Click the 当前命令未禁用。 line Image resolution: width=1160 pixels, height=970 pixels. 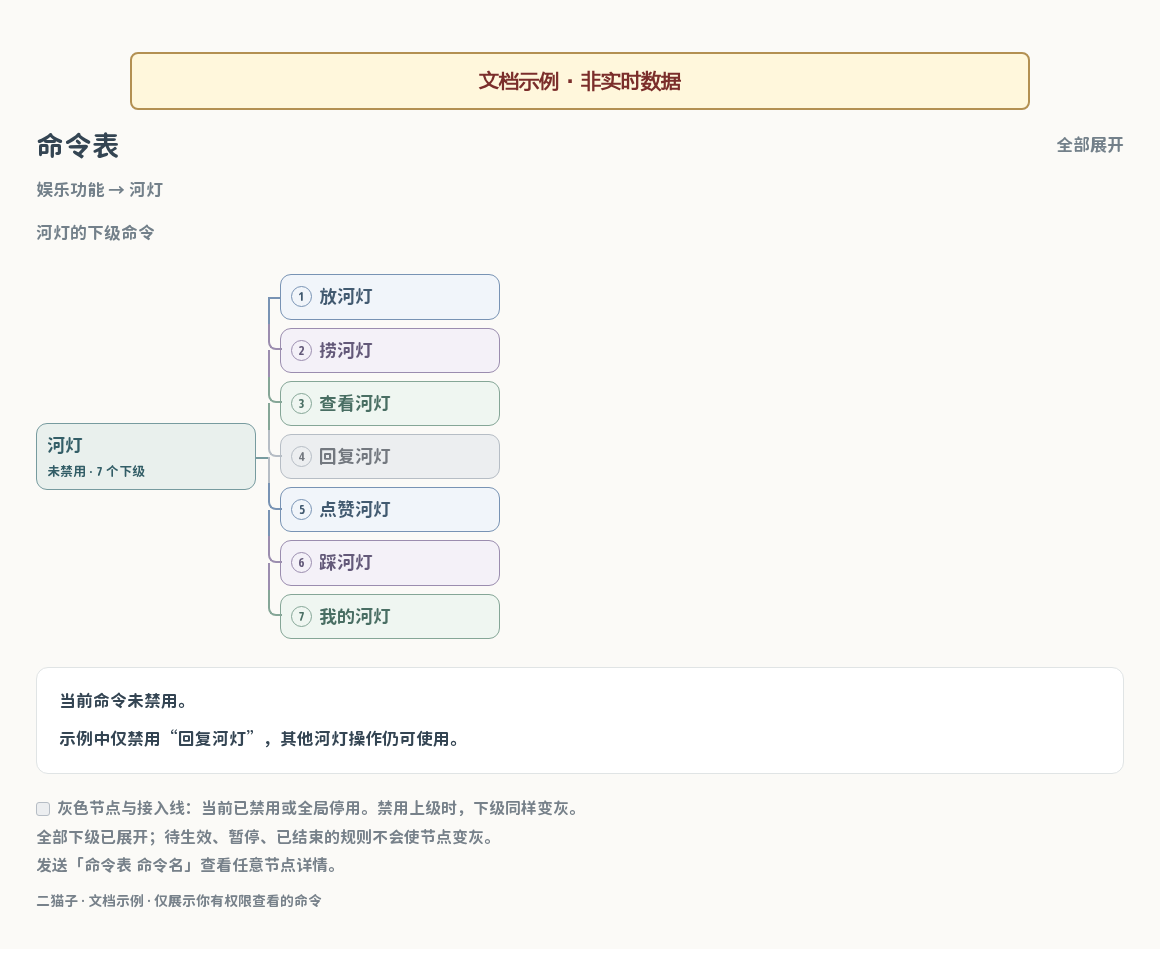(x=123, y=701)
